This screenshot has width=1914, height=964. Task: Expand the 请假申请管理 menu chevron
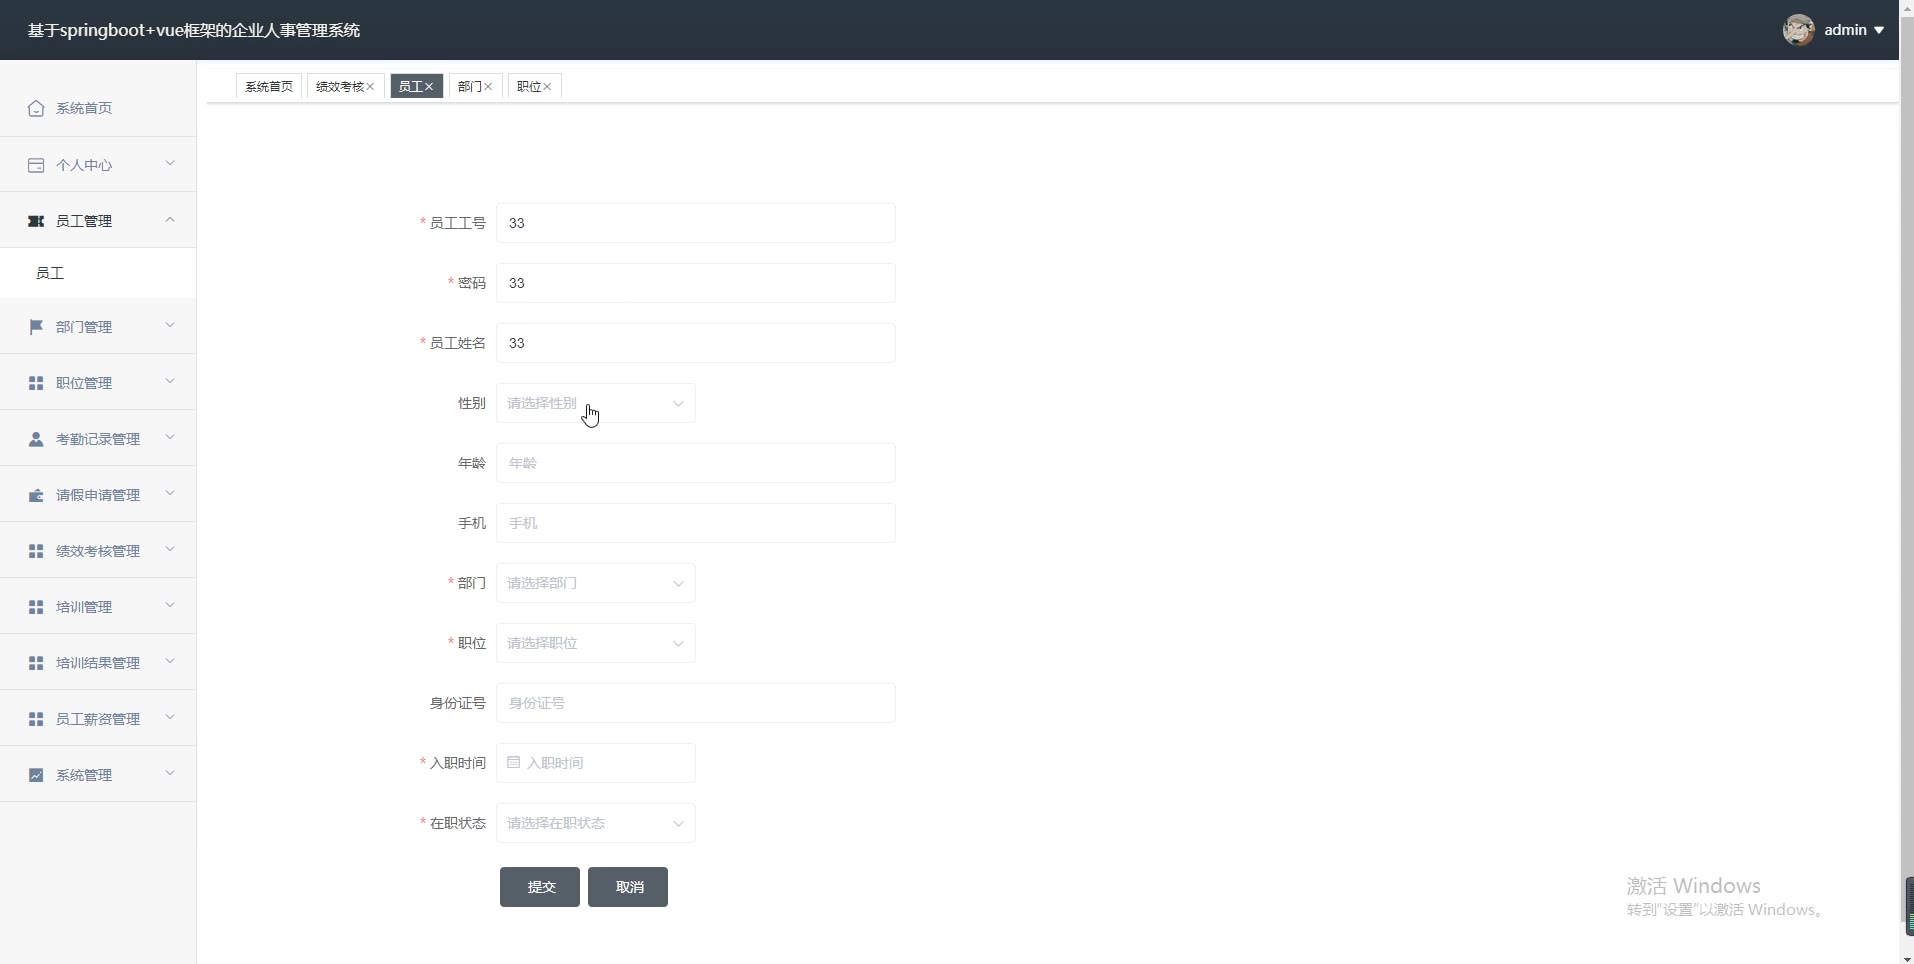coord(170,493)
